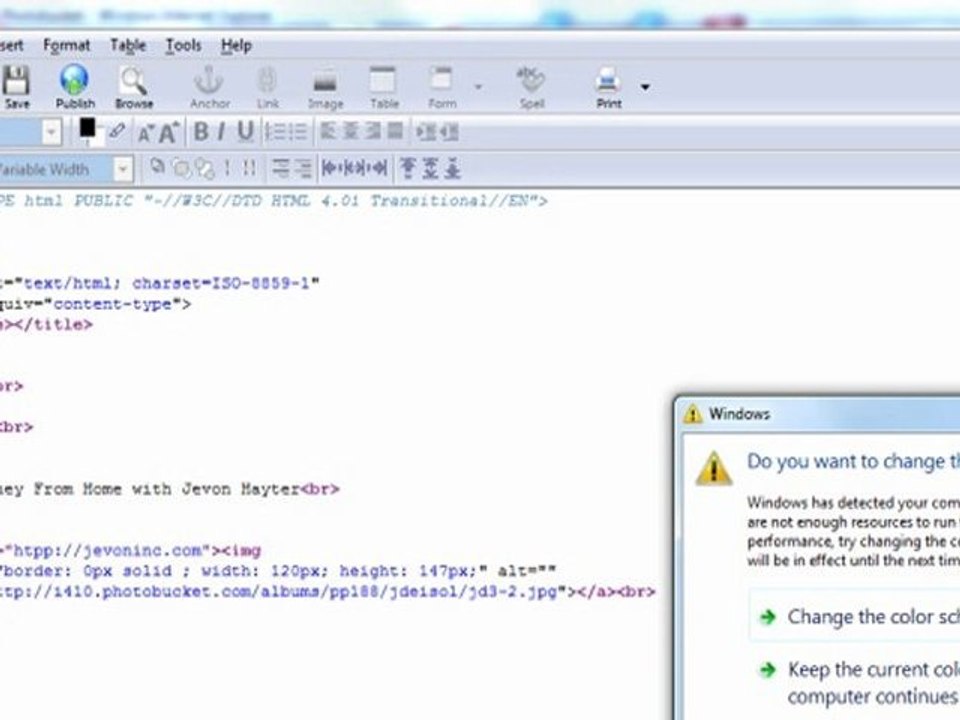Pick the white background color swatch
This screenshot has height=720, width=960.
[x=97, y=138]
